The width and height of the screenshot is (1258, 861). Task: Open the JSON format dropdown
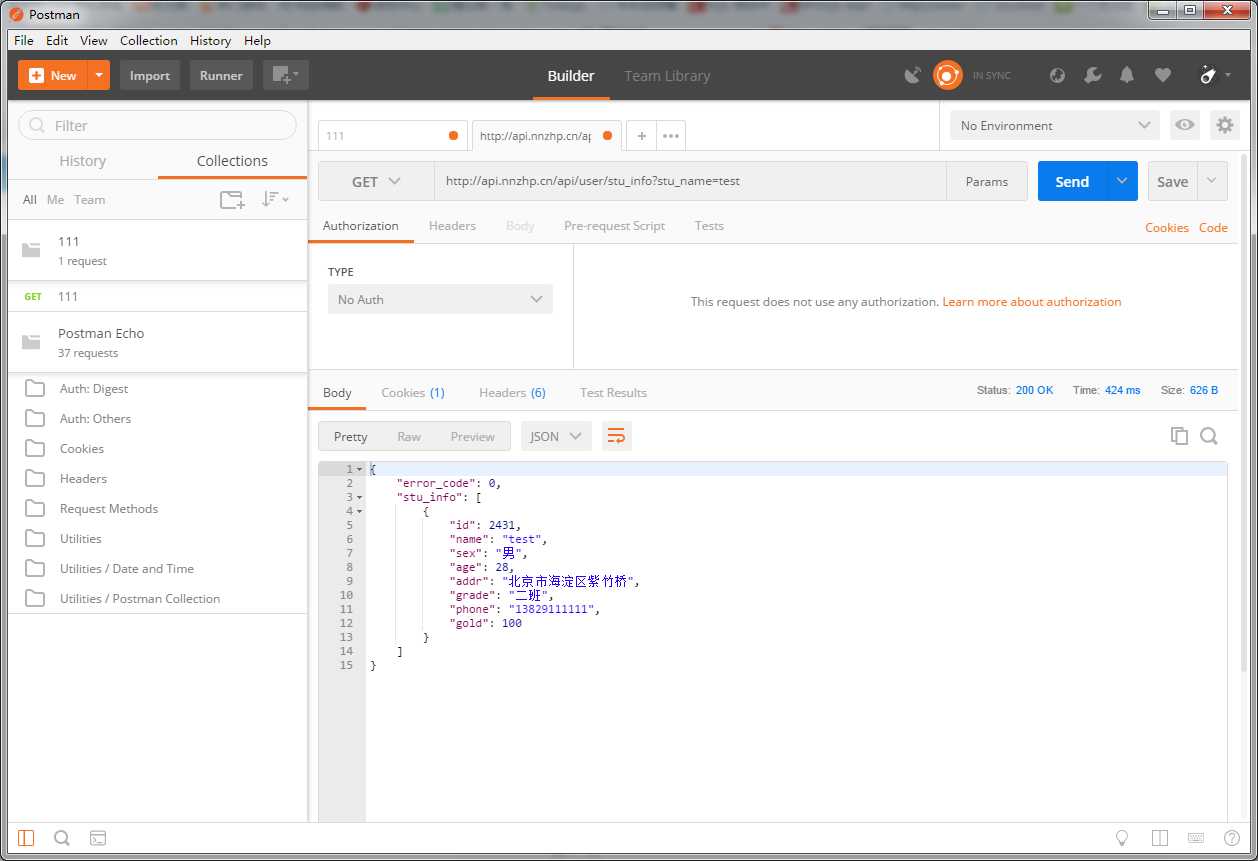pos(556,436)
